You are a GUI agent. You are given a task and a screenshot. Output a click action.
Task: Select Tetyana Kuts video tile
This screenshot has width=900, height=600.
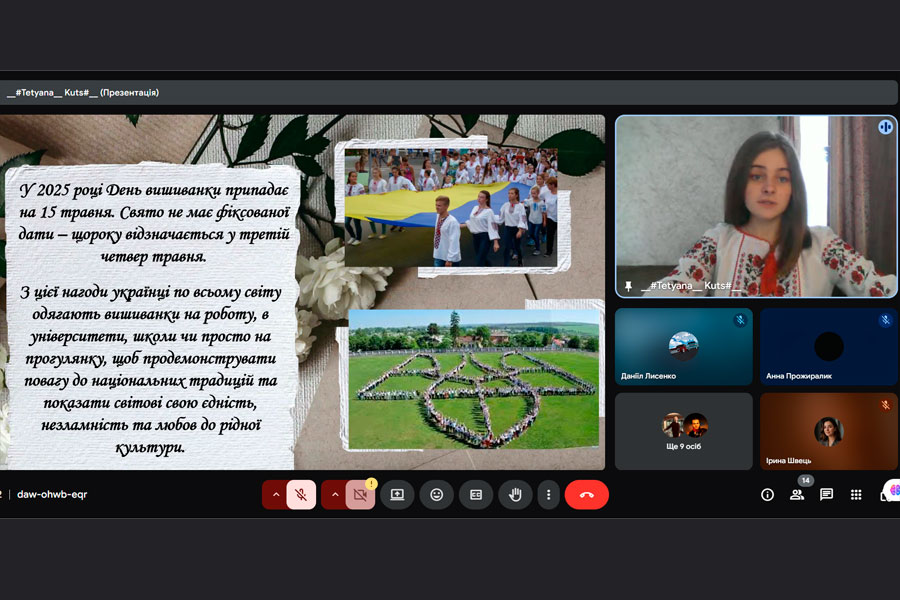coord(757,207)
